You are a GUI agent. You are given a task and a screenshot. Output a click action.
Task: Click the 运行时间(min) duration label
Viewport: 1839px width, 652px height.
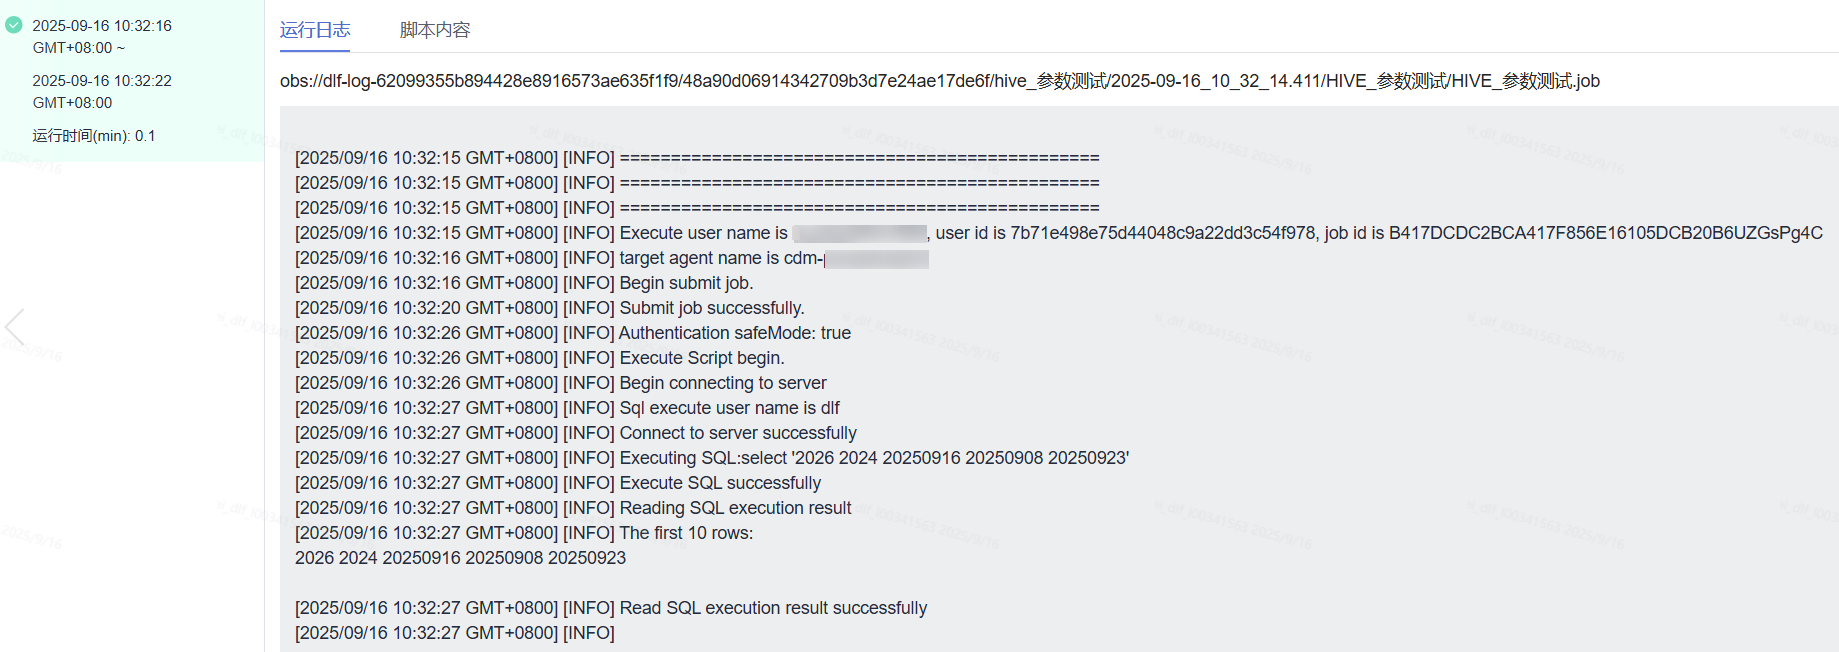[x=94, y=136]
